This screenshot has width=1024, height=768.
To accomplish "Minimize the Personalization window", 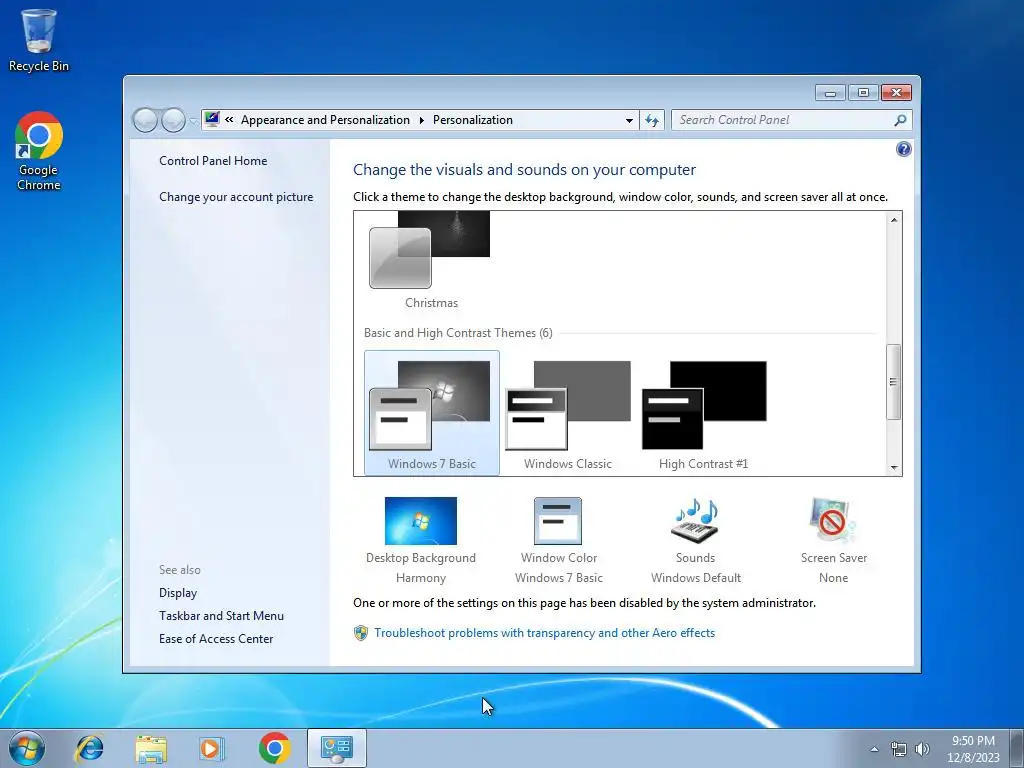I will [x=830, y=93].
